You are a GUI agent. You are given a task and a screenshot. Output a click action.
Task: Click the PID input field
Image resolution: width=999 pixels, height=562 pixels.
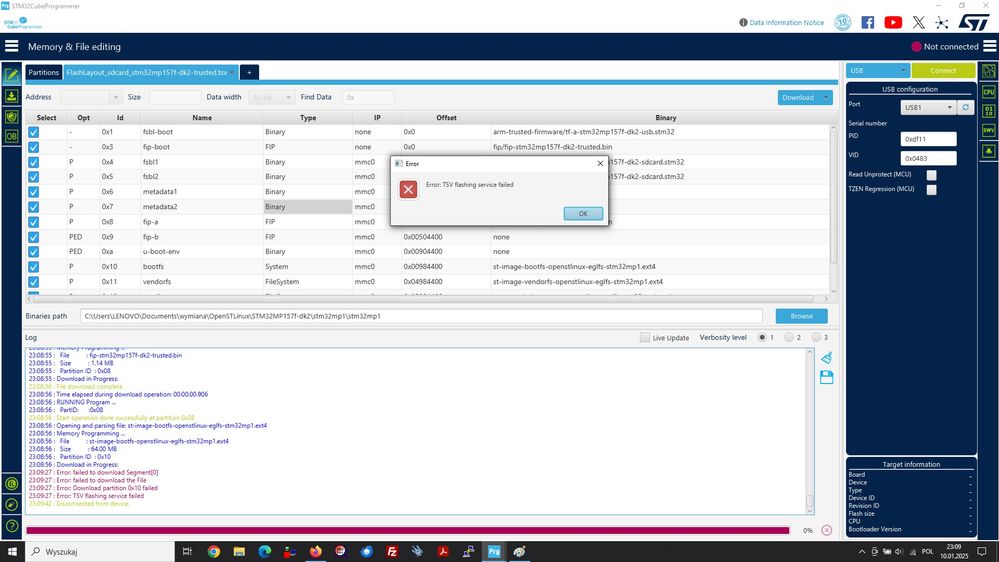[928, 139]
